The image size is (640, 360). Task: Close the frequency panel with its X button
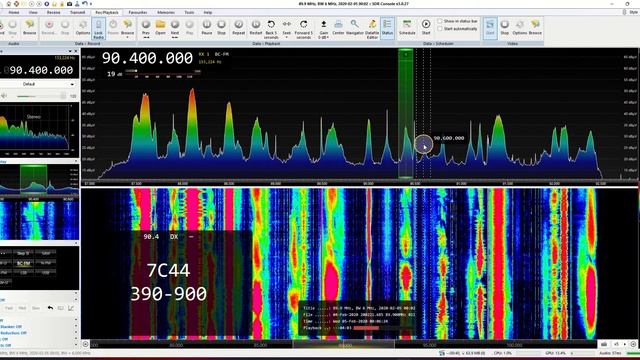76,51
